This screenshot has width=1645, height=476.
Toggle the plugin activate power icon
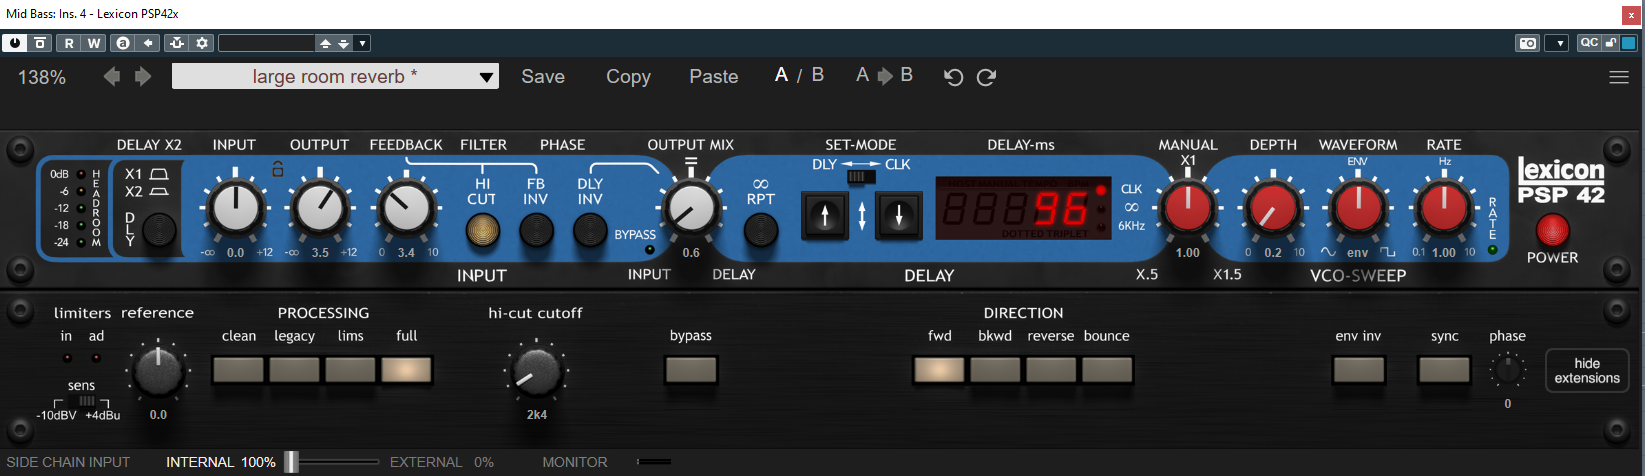click(15, 43)
